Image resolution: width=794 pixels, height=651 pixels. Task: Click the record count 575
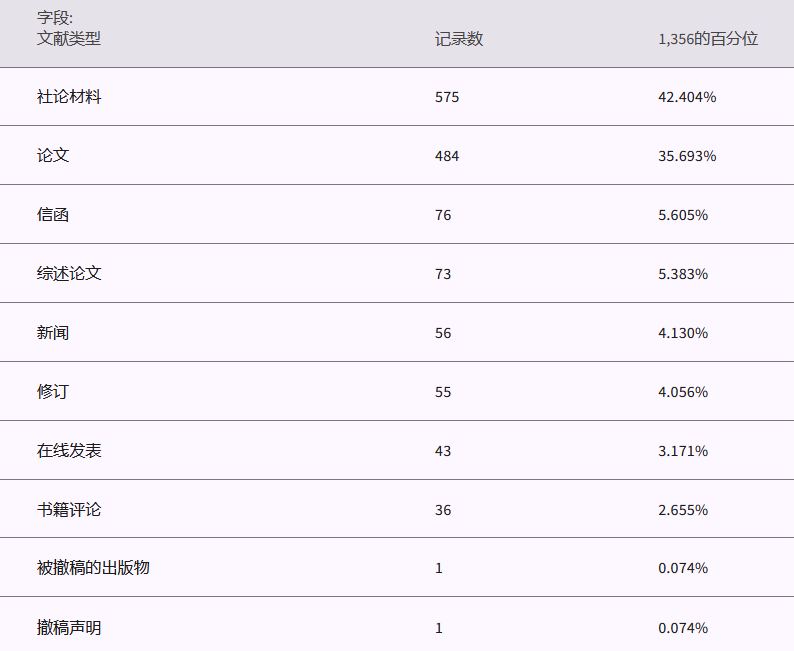click(x=447, y=97)
